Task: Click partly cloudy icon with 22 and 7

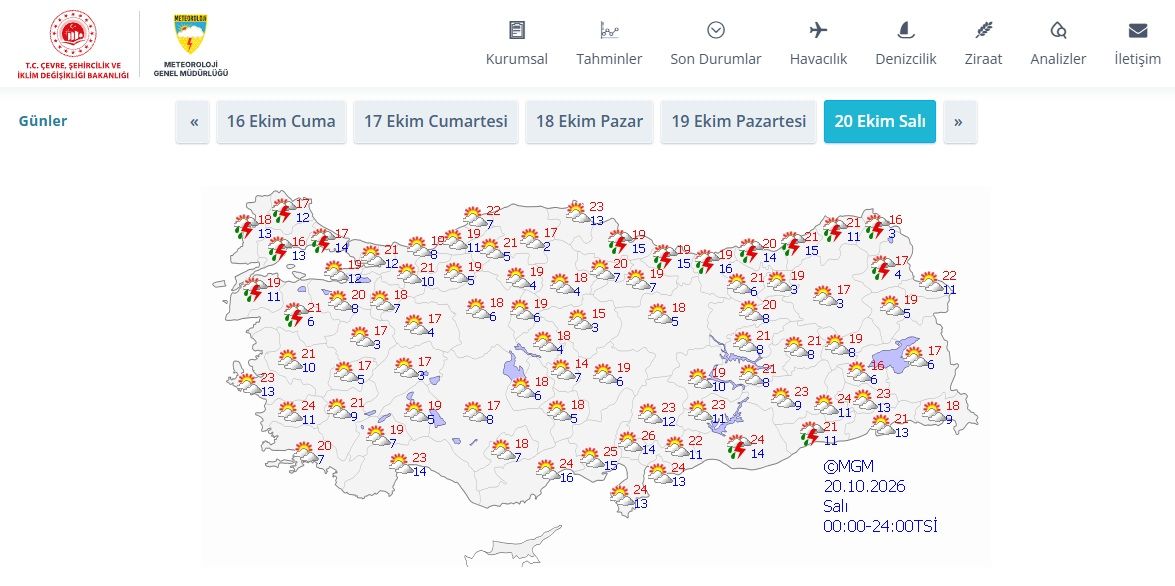Action: click(474, 217)
